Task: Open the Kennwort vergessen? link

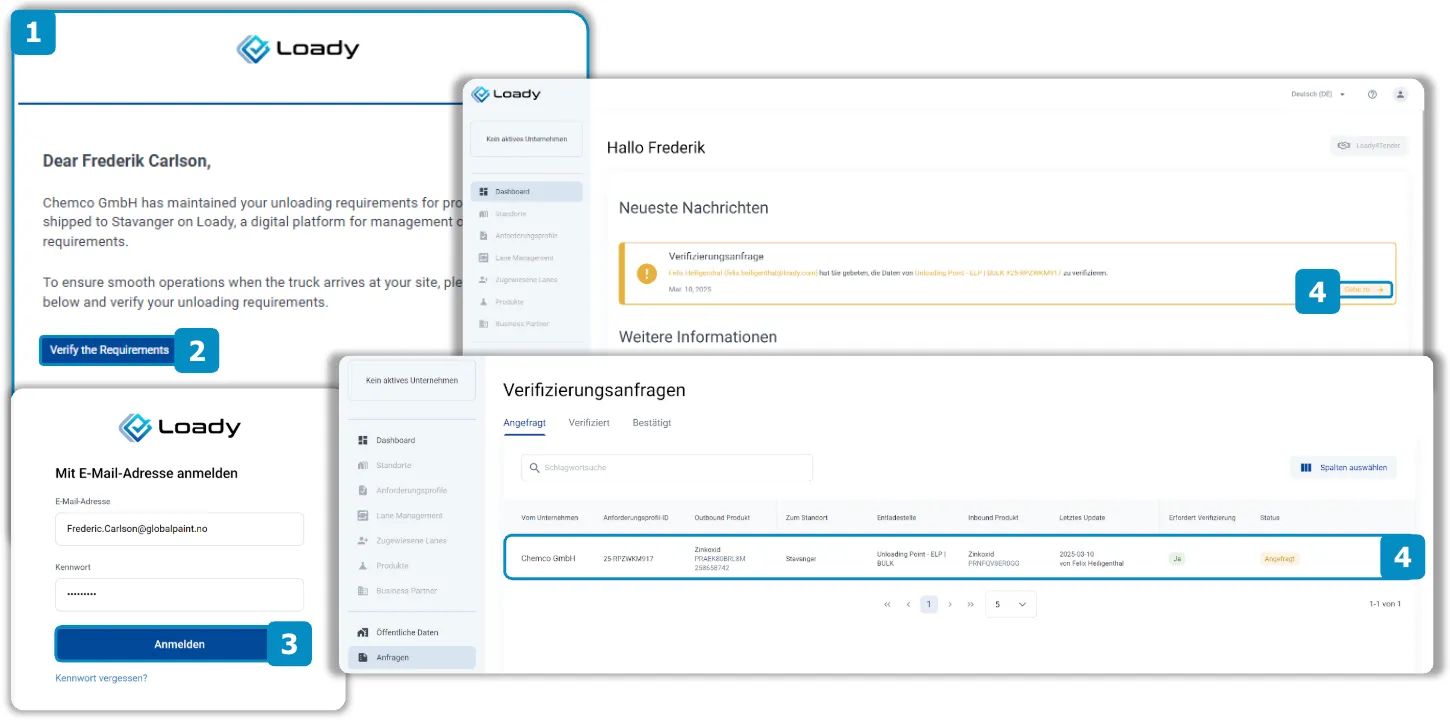Action: pos(101,678)
